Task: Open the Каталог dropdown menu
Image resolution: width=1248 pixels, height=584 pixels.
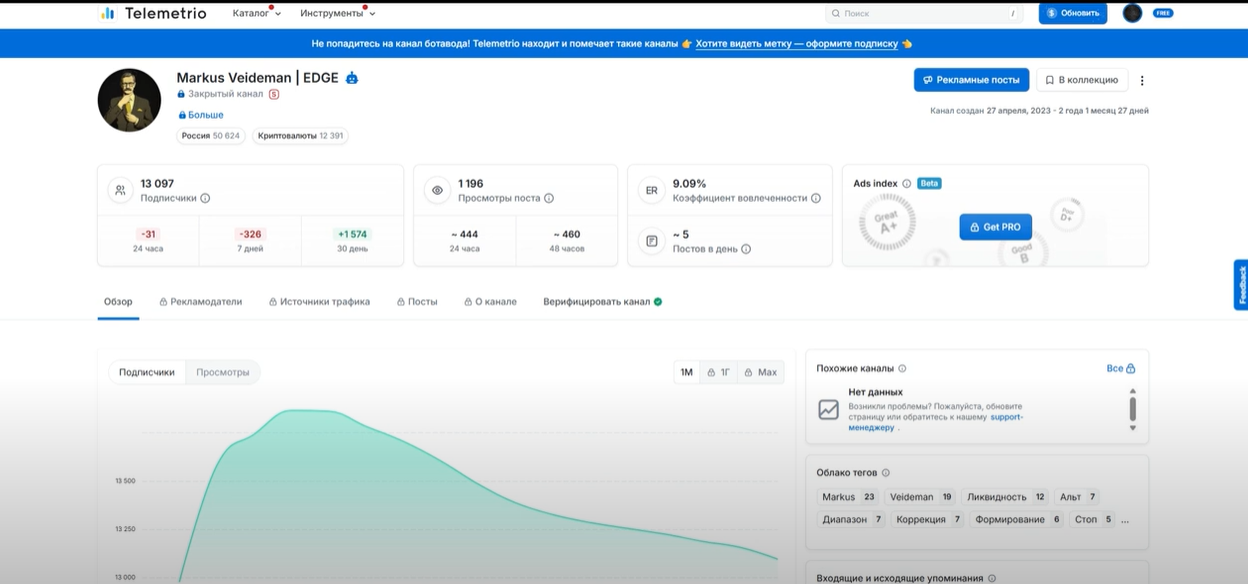Action: (257, 13)
